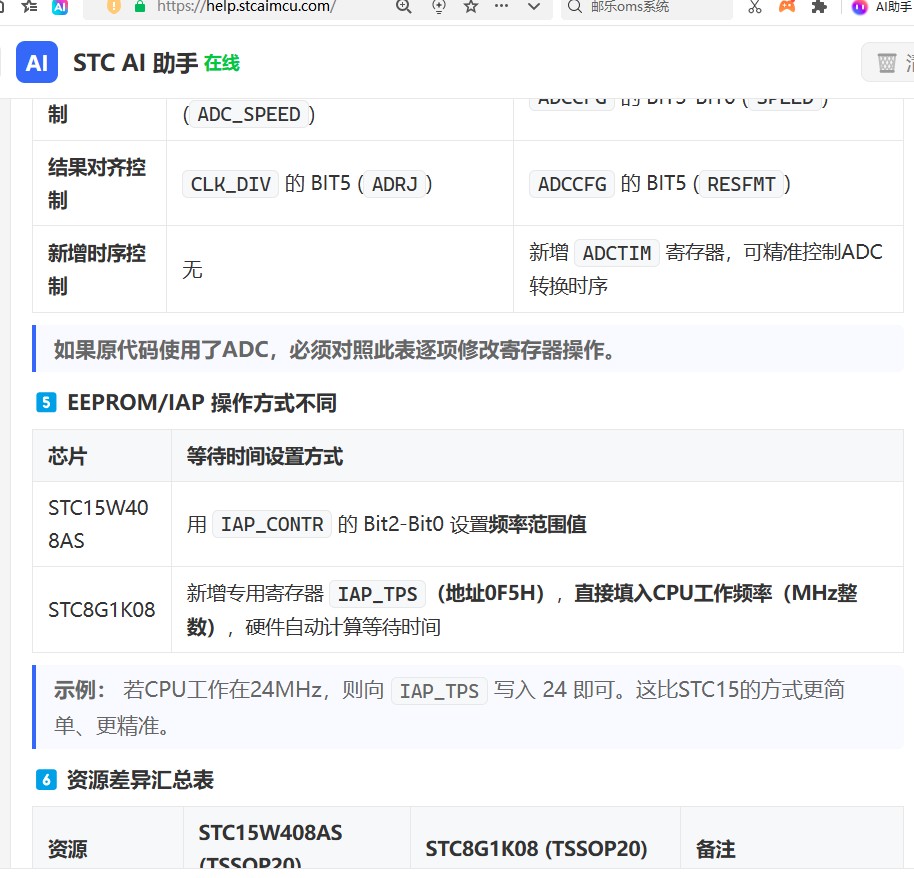Click the 新增时序控制 row header
The image size is (914, 878).
click(97, 269)
